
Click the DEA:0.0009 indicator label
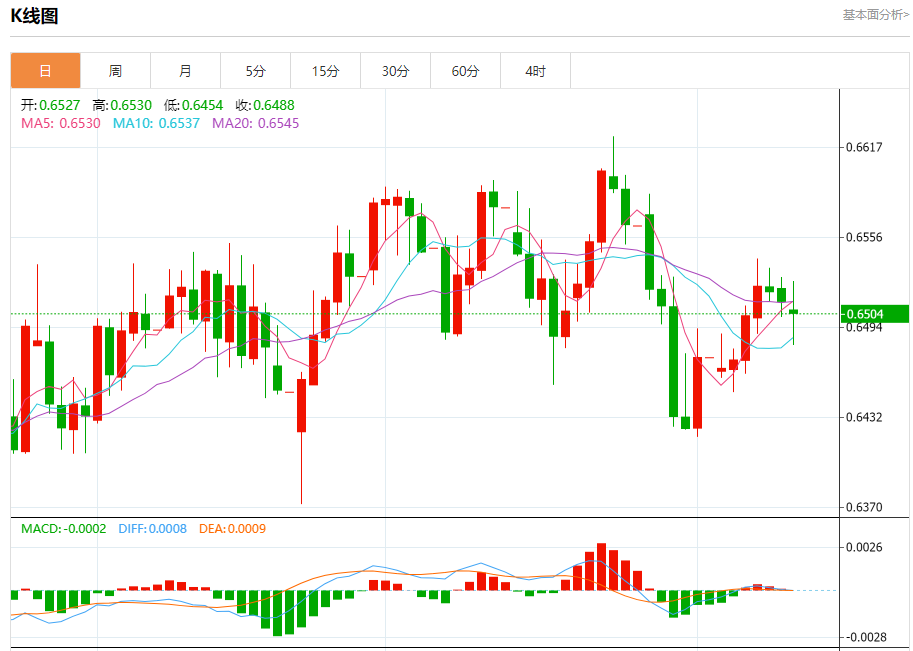pyautogui.click(x=232, y=529)
